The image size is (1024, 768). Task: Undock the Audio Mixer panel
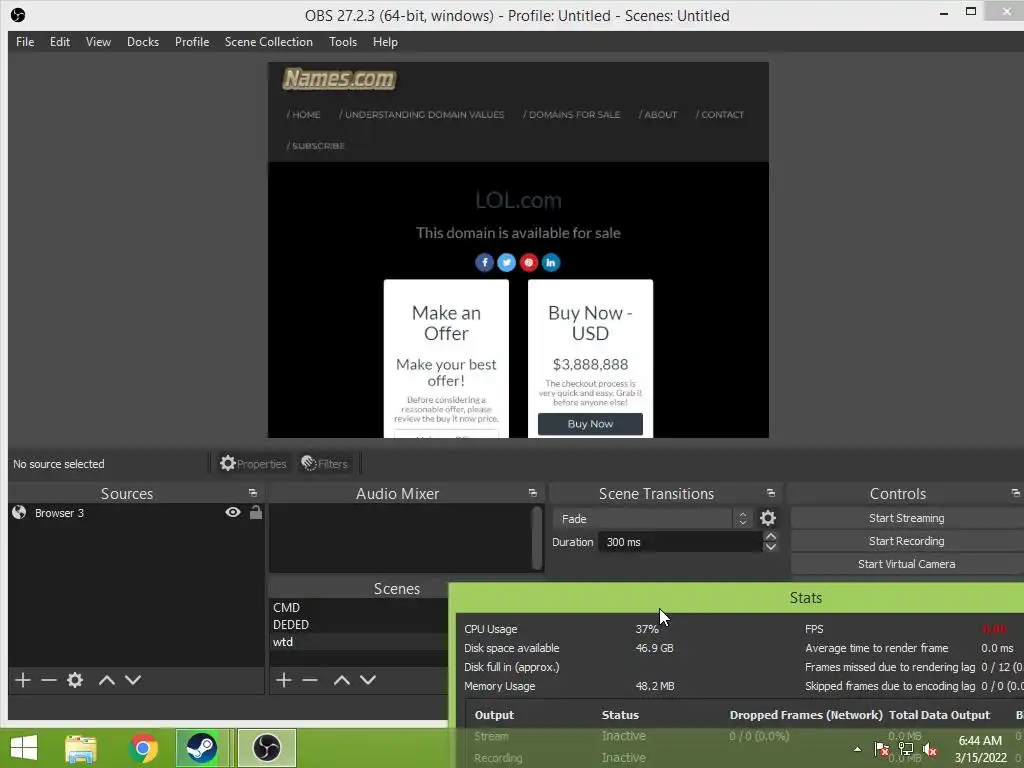pyautogui.click(x=533, y=493)
